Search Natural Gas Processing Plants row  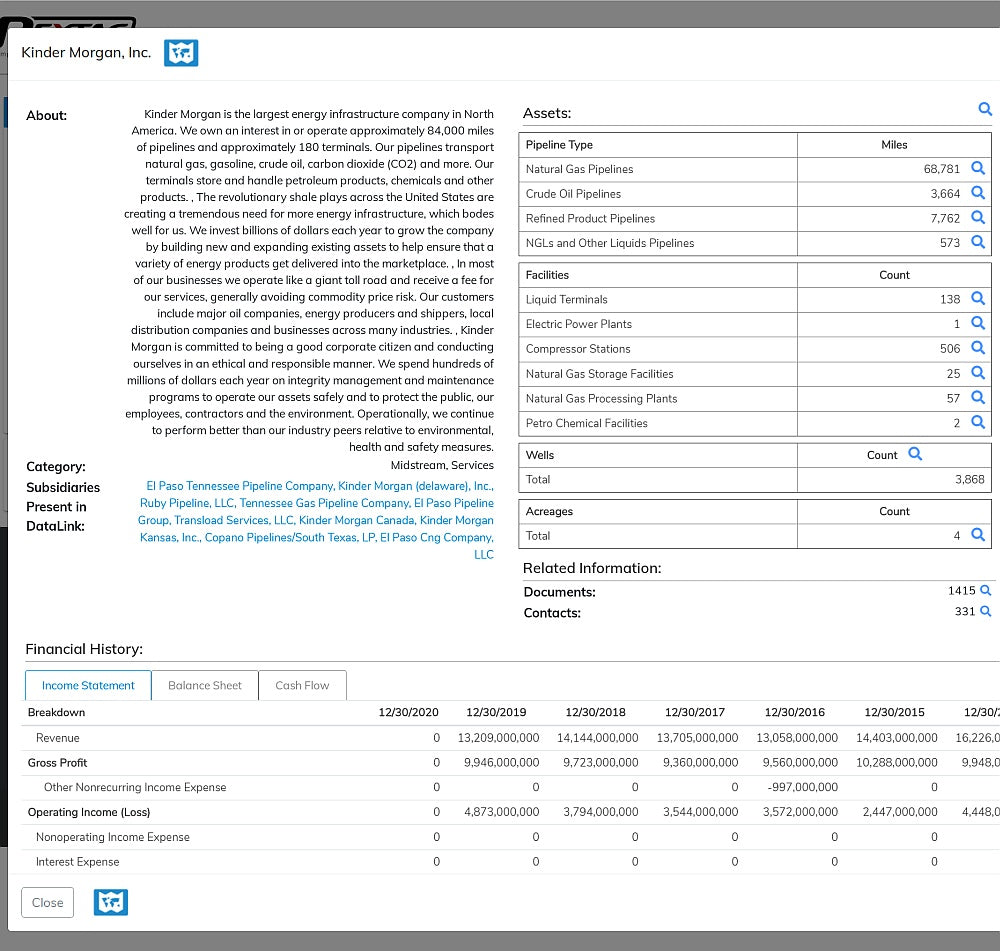(x=978, y=398)
